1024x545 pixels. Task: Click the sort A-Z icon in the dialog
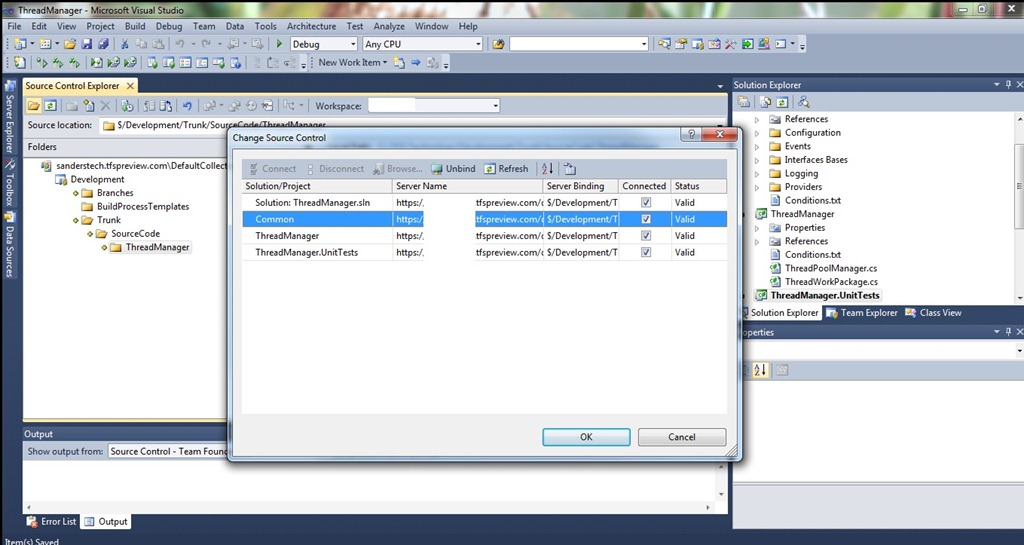546,169
